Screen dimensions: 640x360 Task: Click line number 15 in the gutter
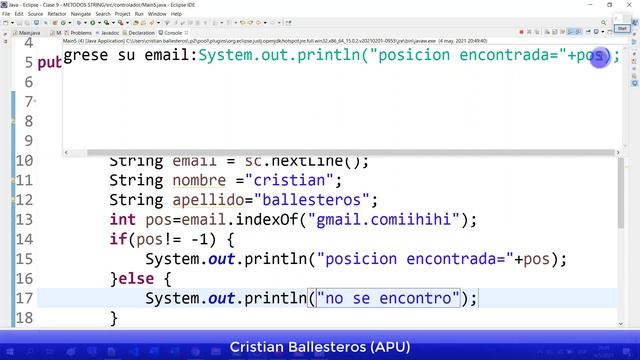pyautogui.click(x=24, y=259)
